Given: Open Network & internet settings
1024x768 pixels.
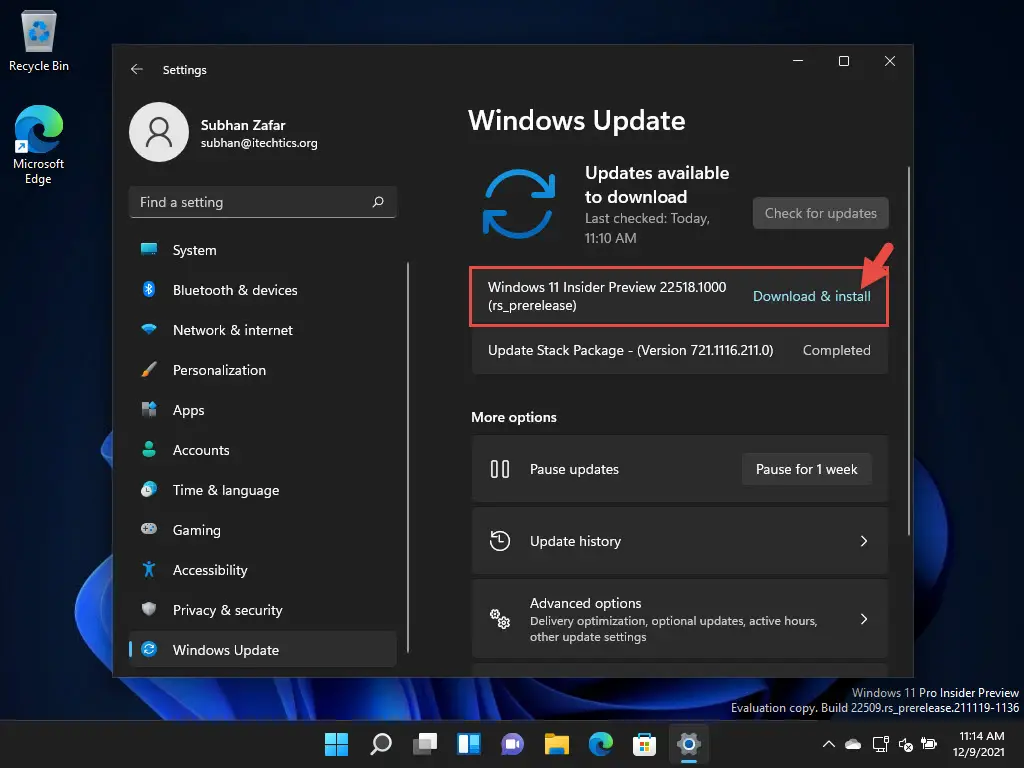Looking at the screenshot, I should (x=263, y=330).
